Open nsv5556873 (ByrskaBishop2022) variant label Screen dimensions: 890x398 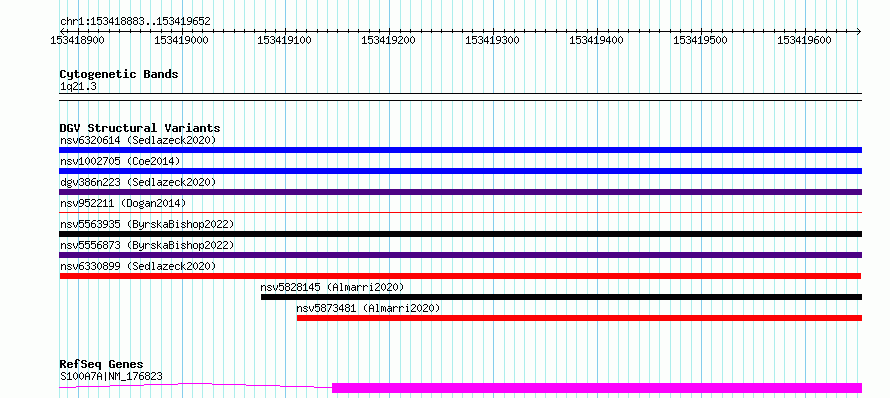pos(147,245)
